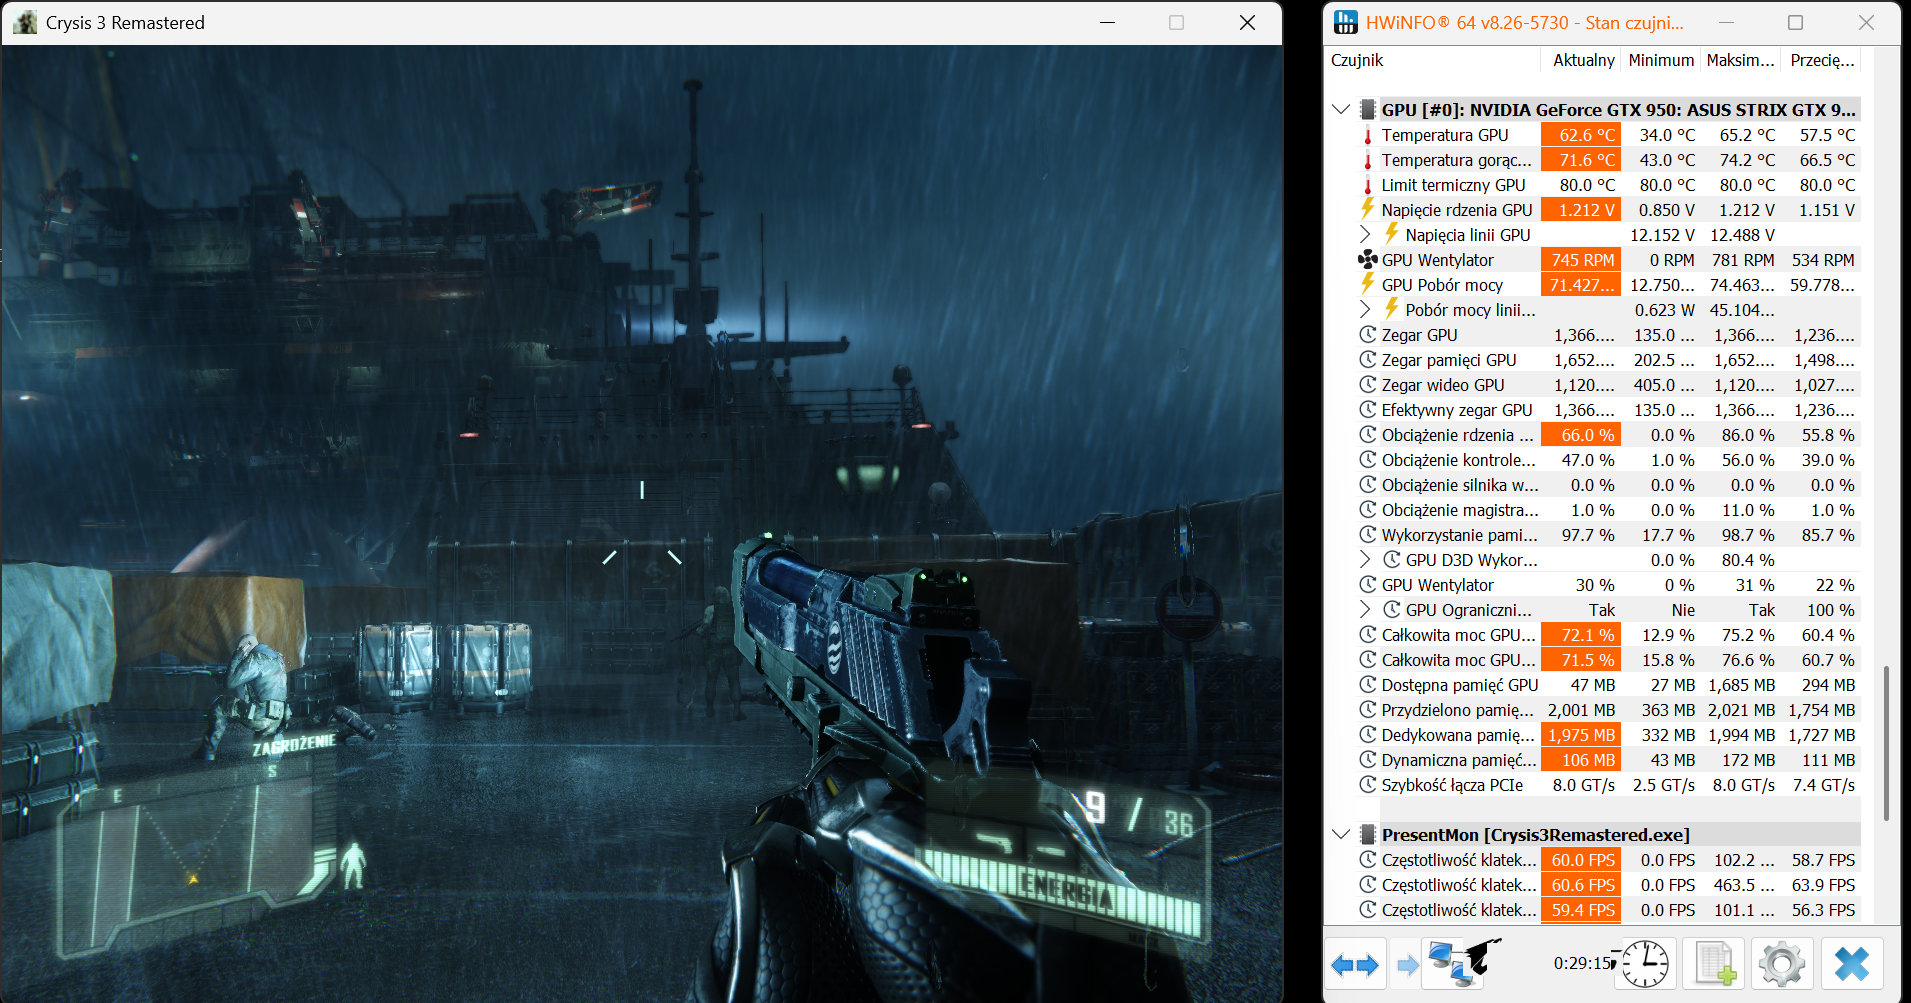Collapse the GPU [#0] GTX 950 sensor group
The width and height of the screenshot is (1911, 1003).
(1341, 110)
